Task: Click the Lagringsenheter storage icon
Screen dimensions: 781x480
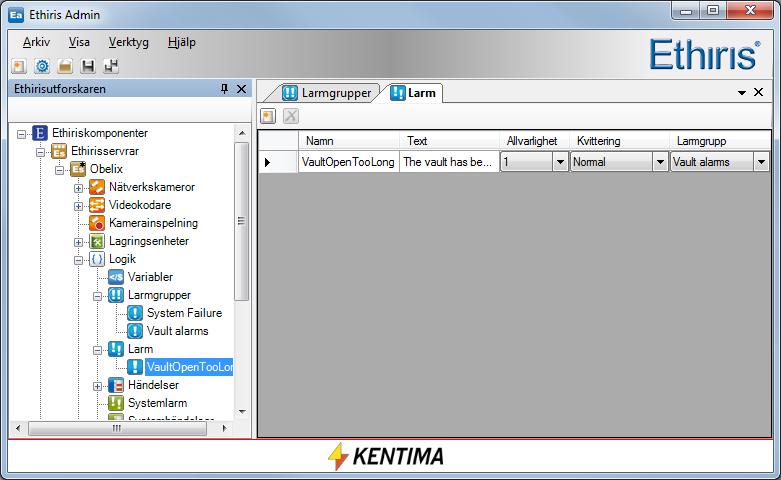Action: [97, 241]
